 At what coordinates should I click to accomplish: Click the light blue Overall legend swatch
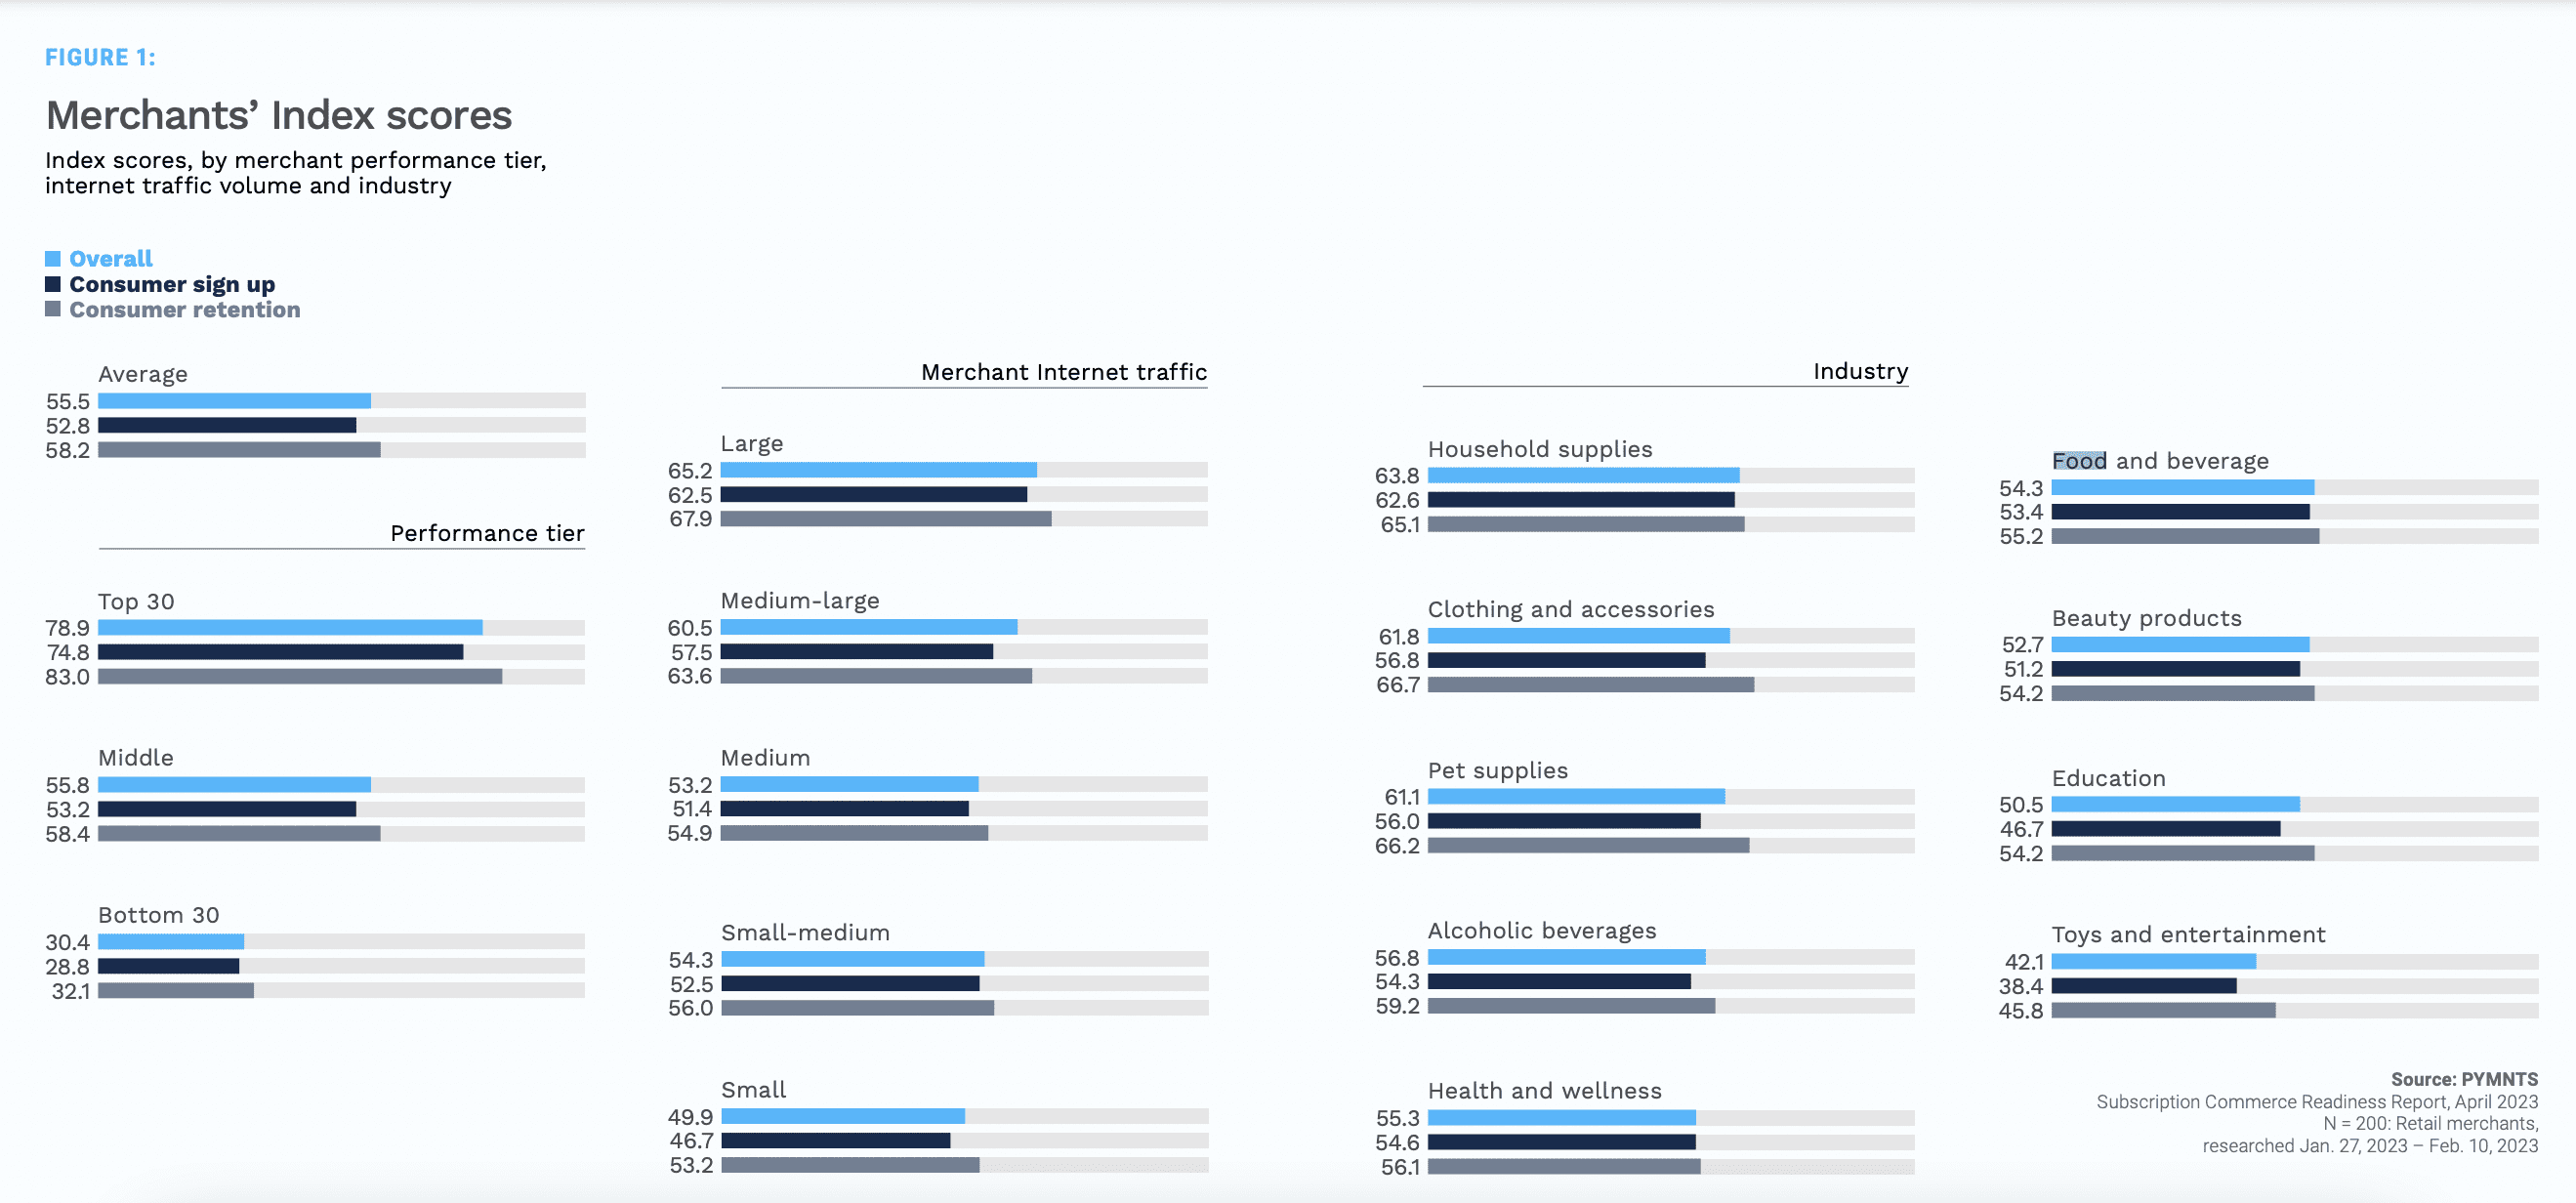click(x=53, y=259)
